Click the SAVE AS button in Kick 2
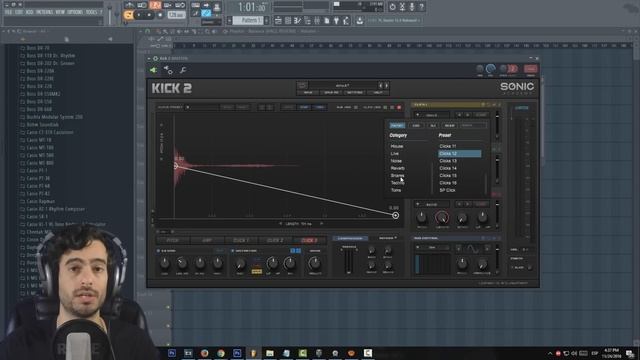The height and width of the screenshot is (360, 640). (x=331, y=93)
